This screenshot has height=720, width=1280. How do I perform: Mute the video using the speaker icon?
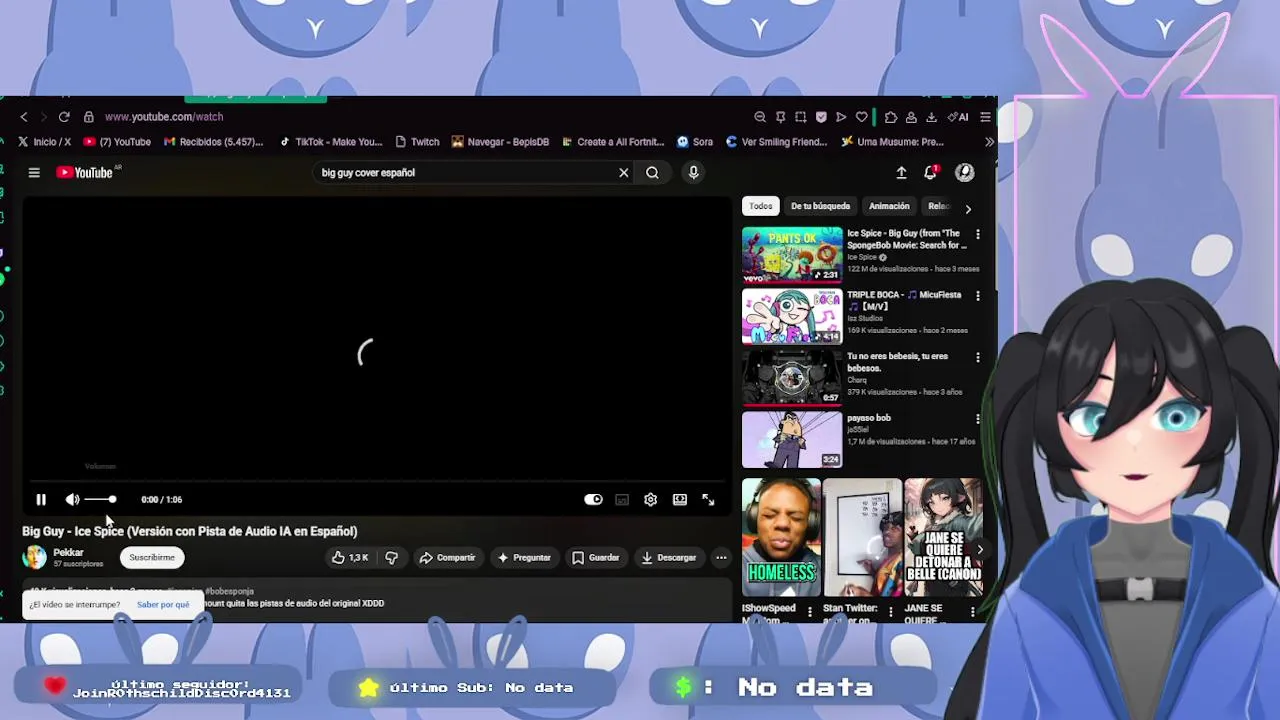click(72, 499)
